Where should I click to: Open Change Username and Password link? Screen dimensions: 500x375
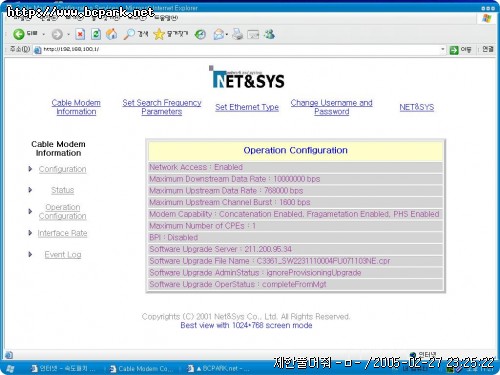[332, 107]
